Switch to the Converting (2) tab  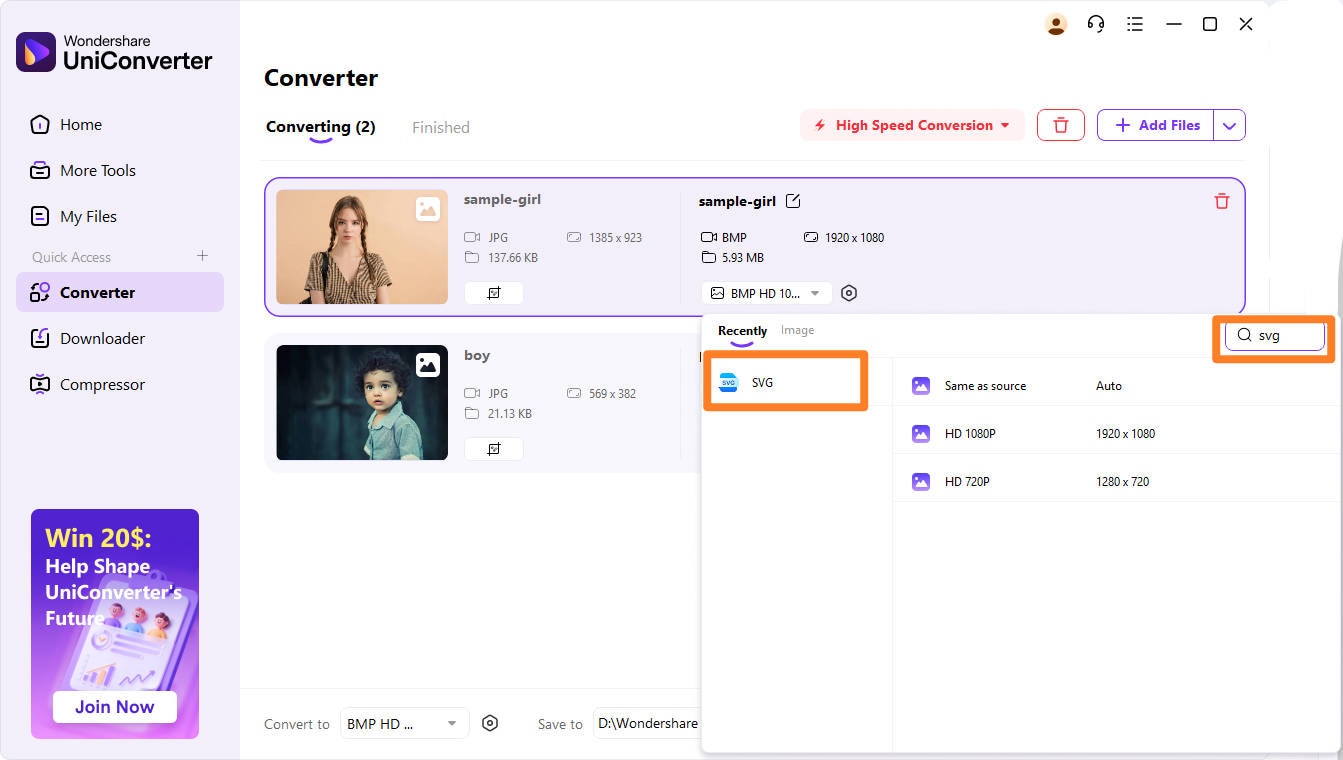[320, 127]
